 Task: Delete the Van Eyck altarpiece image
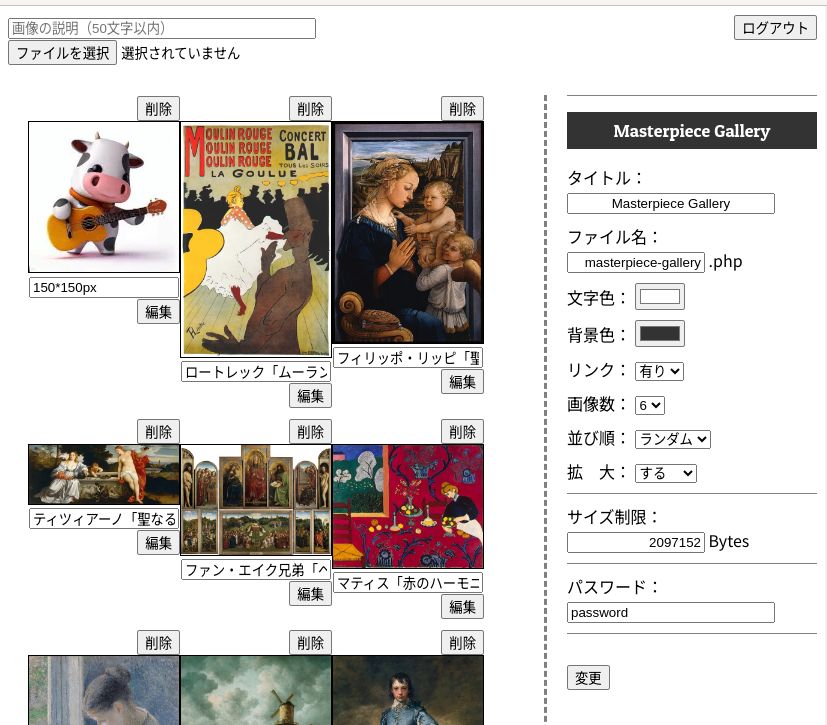click(x=310, y=432)
